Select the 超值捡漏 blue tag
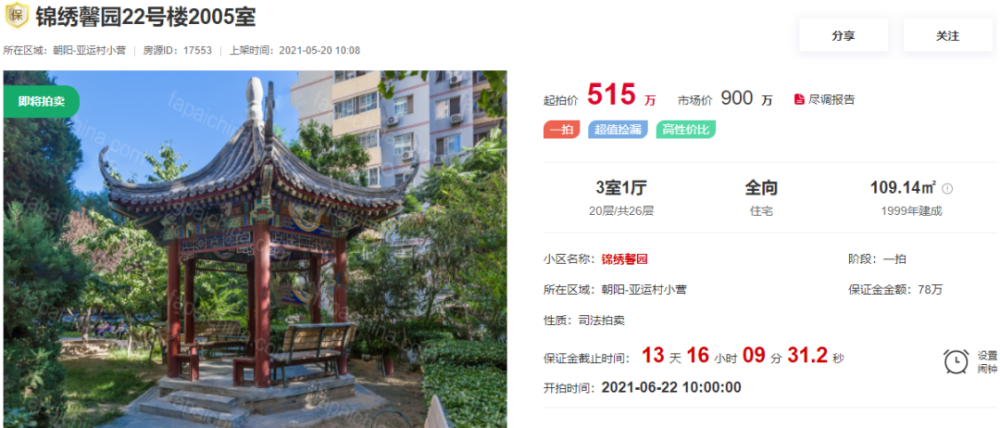The height and width of the screenshot is (428, 1000). [x=618, y=130]
